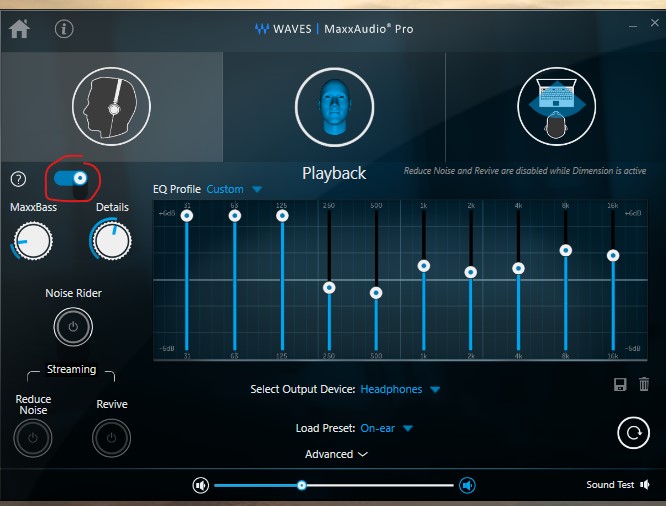
Task: Click the Load Preset dropdown arrow
Action: pyautogui.click(x=408, y=428)
